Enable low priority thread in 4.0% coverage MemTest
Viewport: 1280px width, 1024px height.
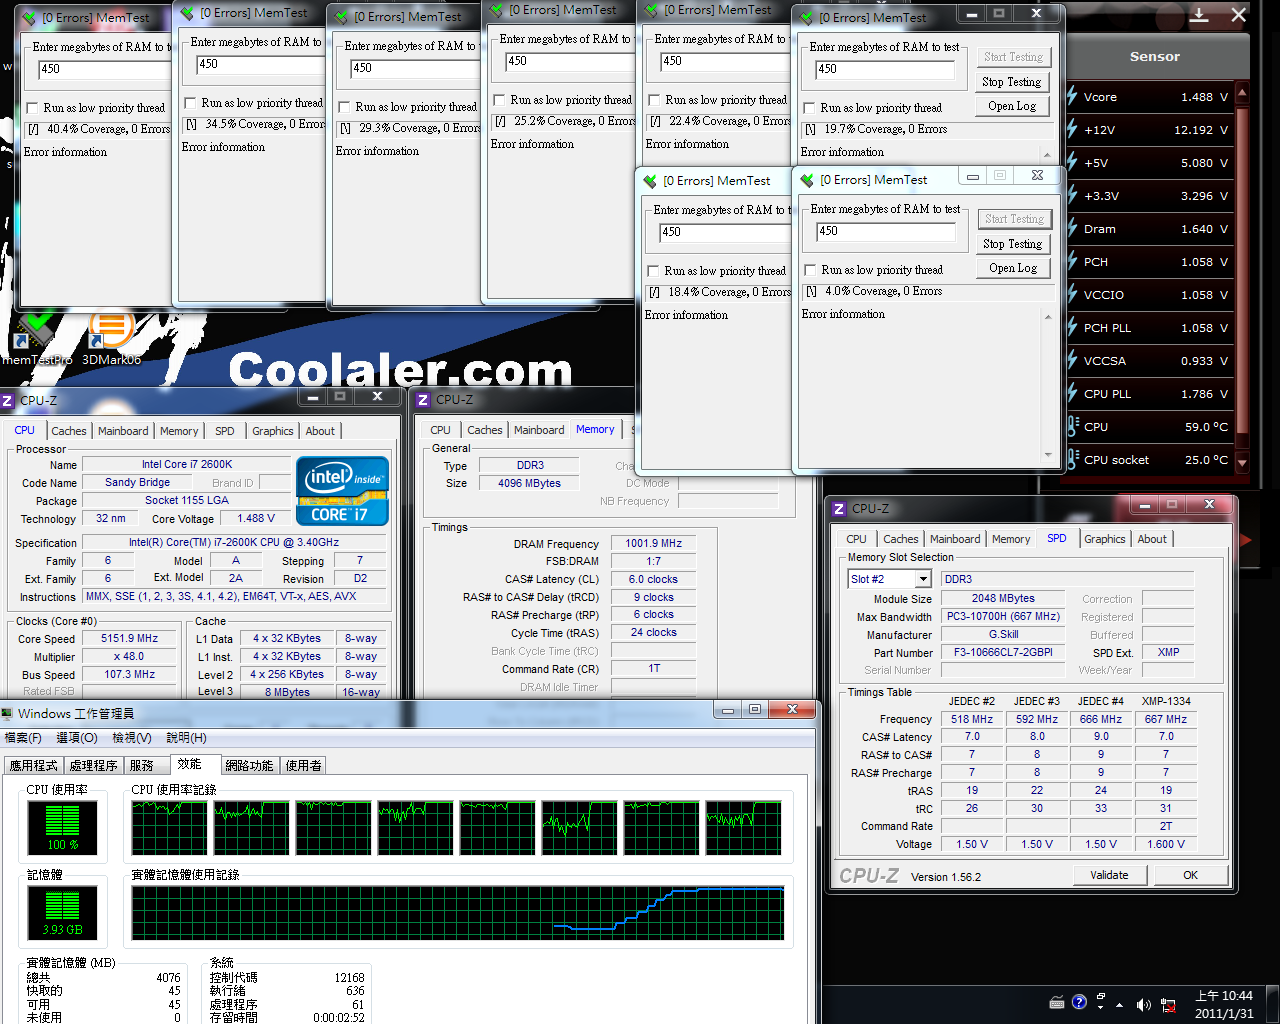810,270
